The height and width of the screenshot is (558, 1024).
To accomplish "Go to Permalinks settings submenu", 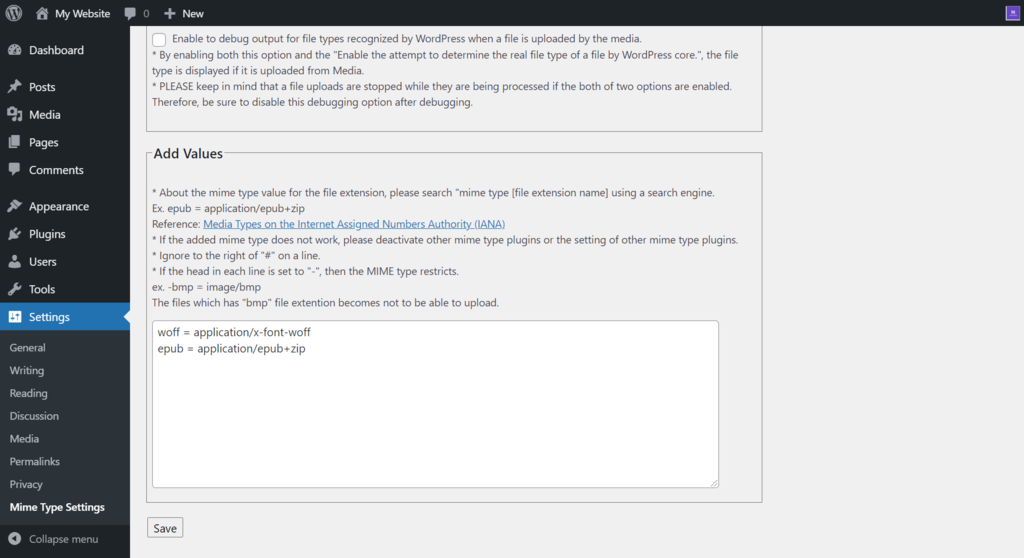I will coord(35,462).
